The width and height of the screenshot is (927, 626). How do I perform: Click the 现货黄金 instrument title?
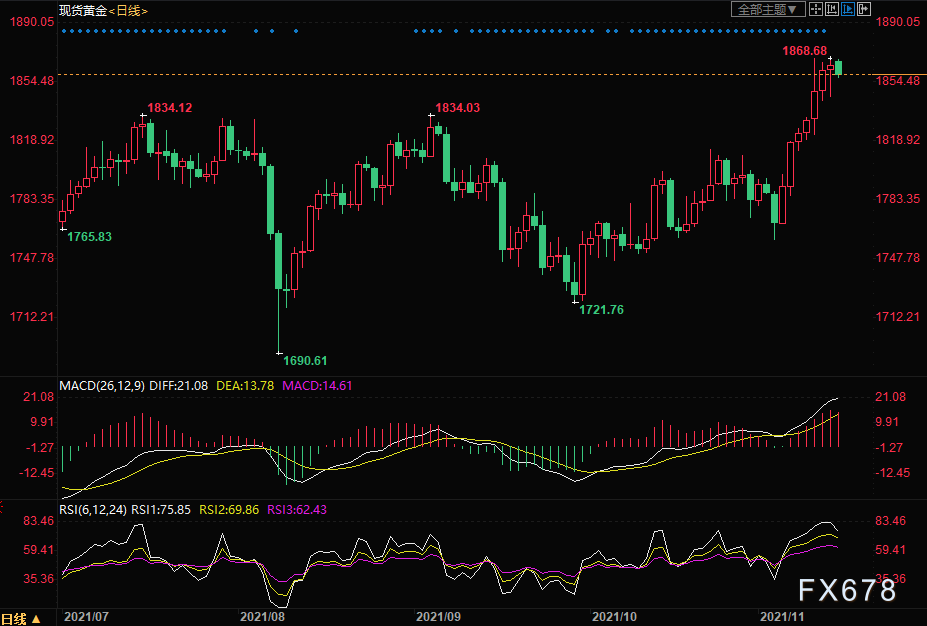pos(83,11)
